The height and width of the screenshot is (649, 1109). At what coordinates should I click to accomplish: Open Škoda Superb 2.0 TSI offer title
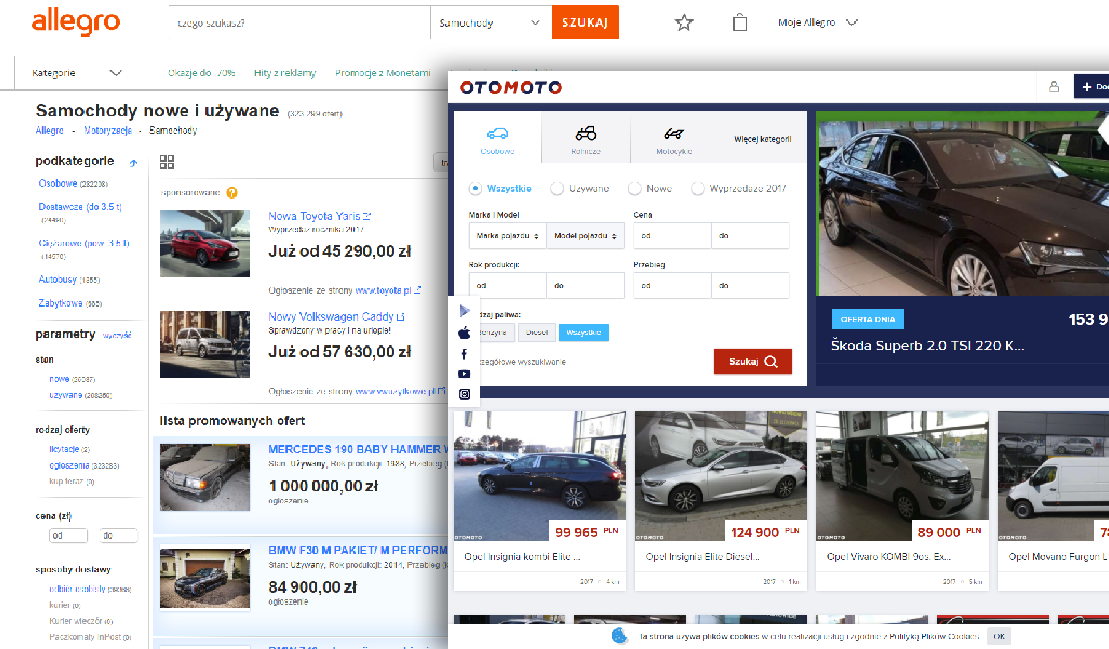point(927,346)
